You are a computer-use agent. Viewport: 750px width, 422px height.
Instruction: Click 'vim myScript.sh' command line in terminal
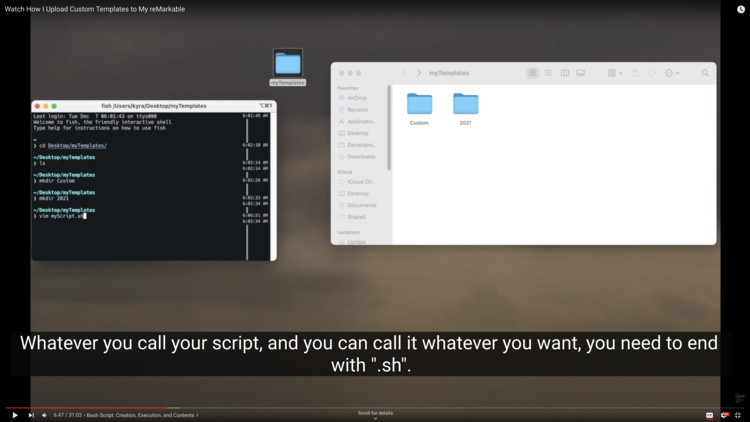point(59,216)
